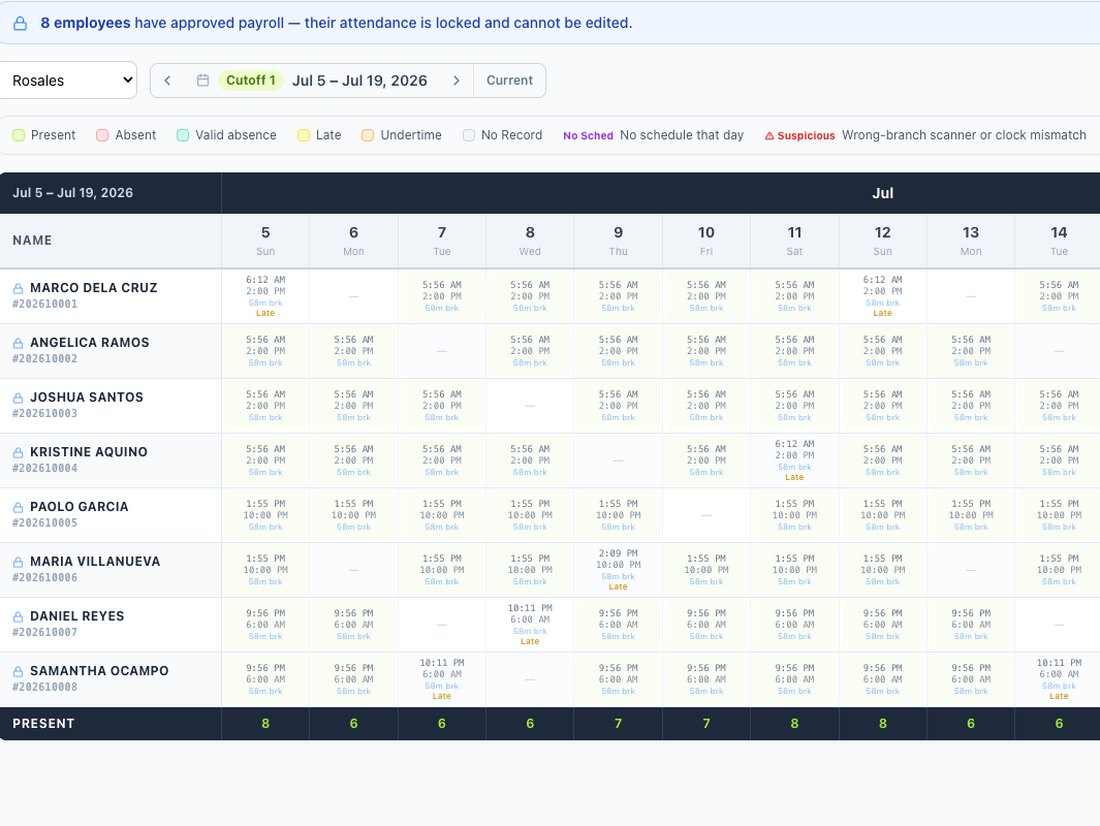
Task: Click the Late legend yellow swatch
Action: (x=304, y=135)
